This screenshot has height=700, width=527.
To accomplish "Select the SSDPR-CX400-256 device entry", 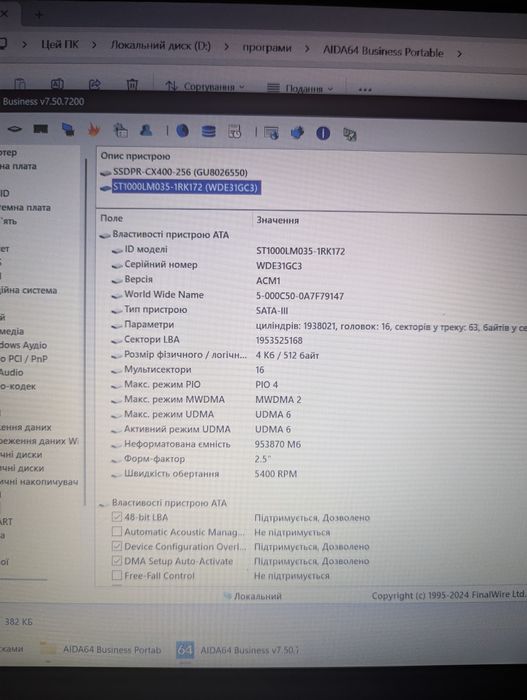I will (180, 172).
